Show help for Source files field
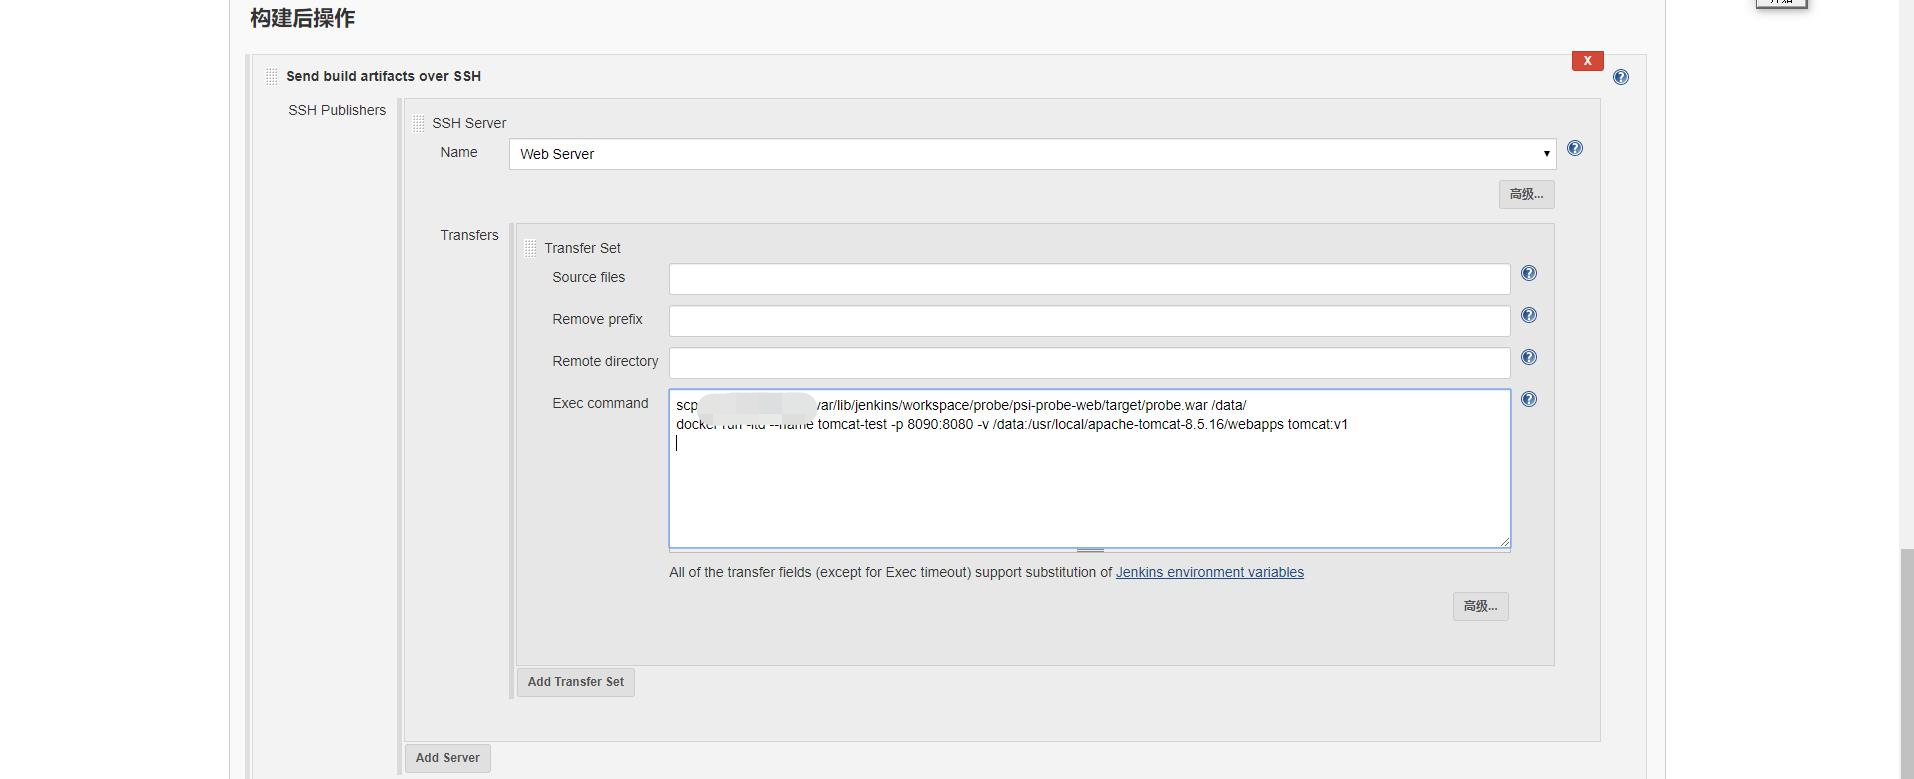Screen dimensions: 1914x779 [1529, 274]
